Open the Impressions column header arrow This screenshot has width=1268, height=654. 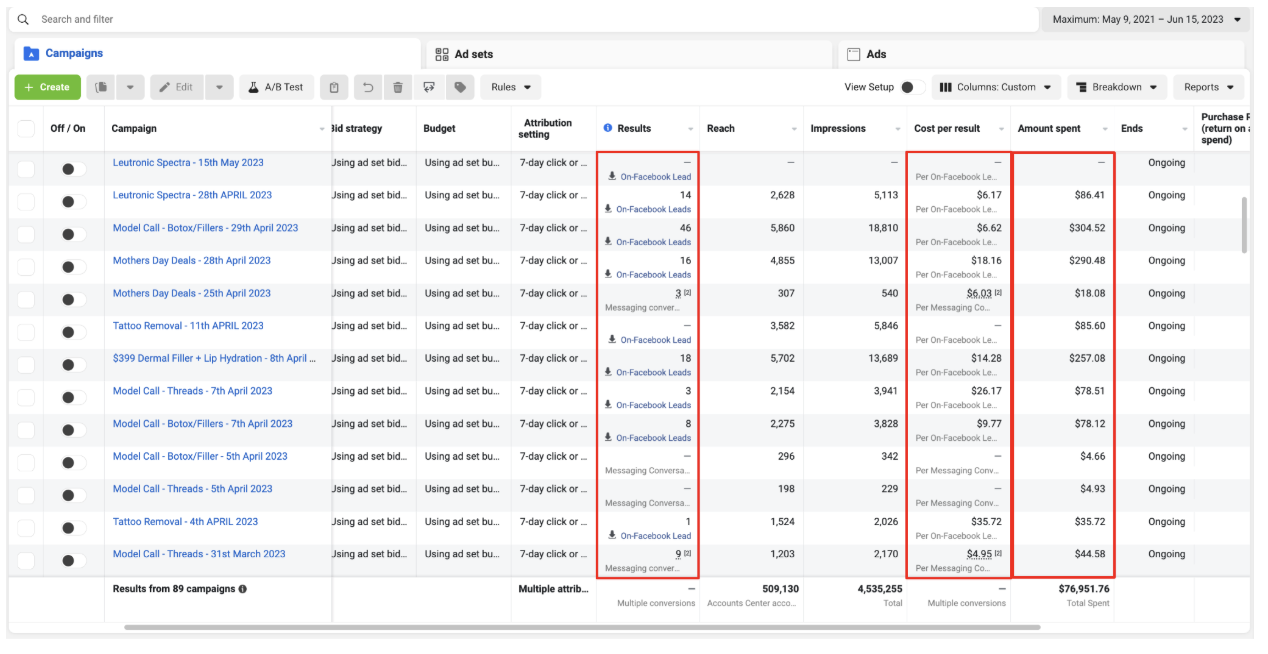898,129
